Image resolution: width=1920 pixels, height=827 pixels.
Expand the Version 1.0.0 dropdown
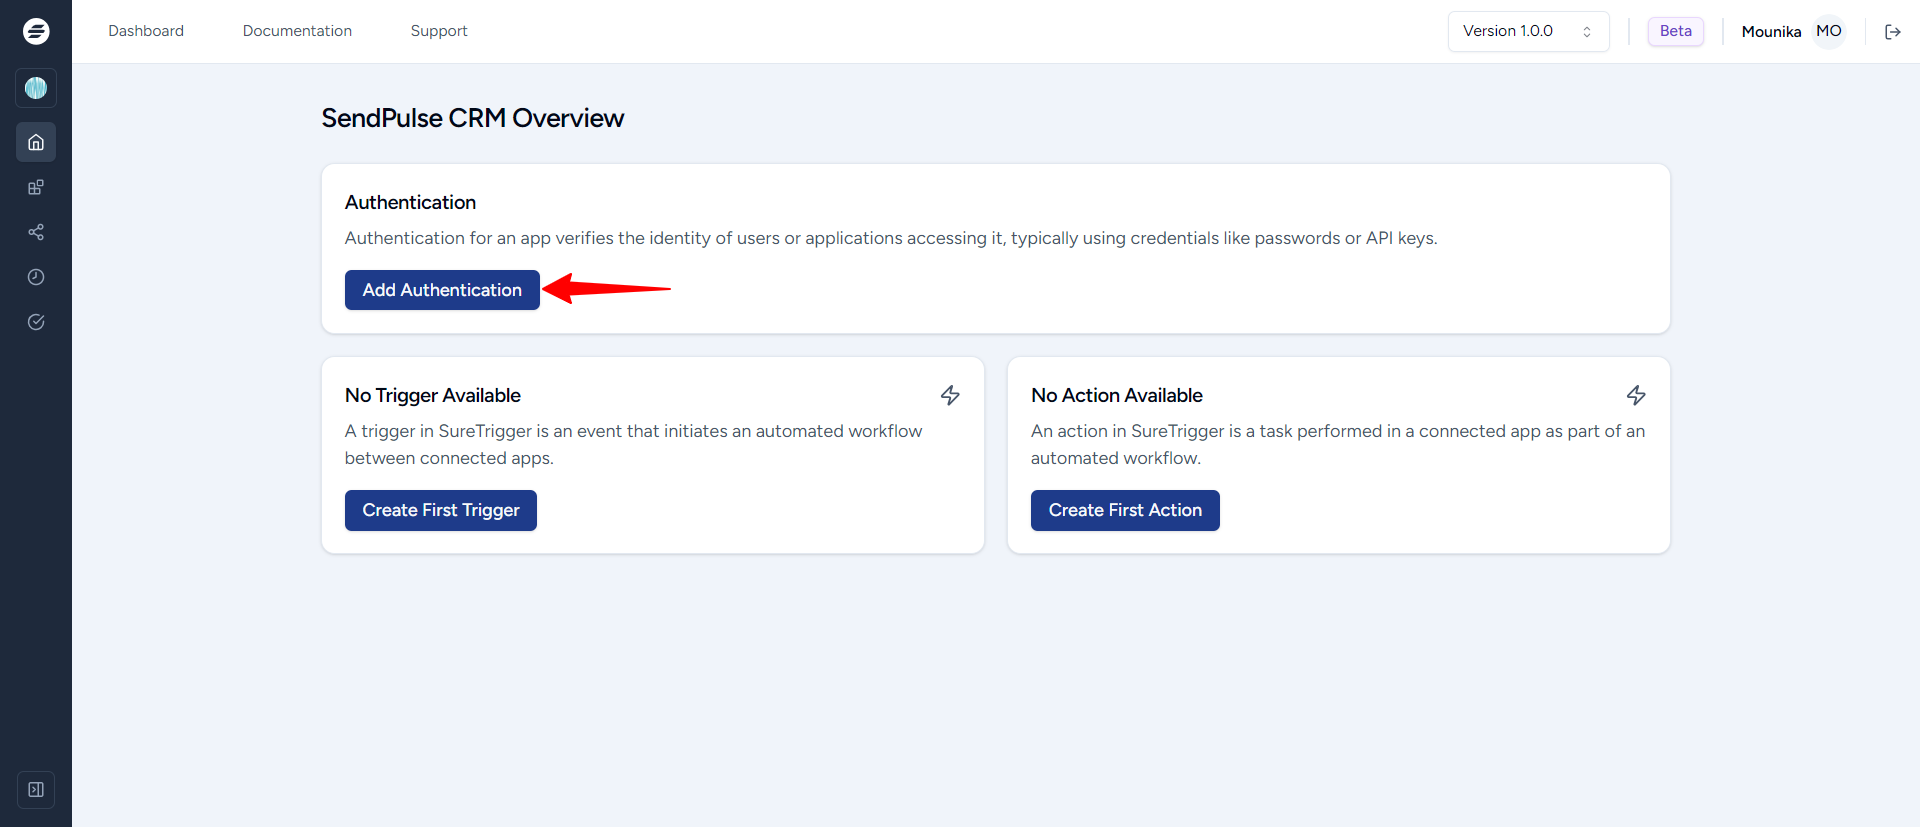(x=1528, y=32)
